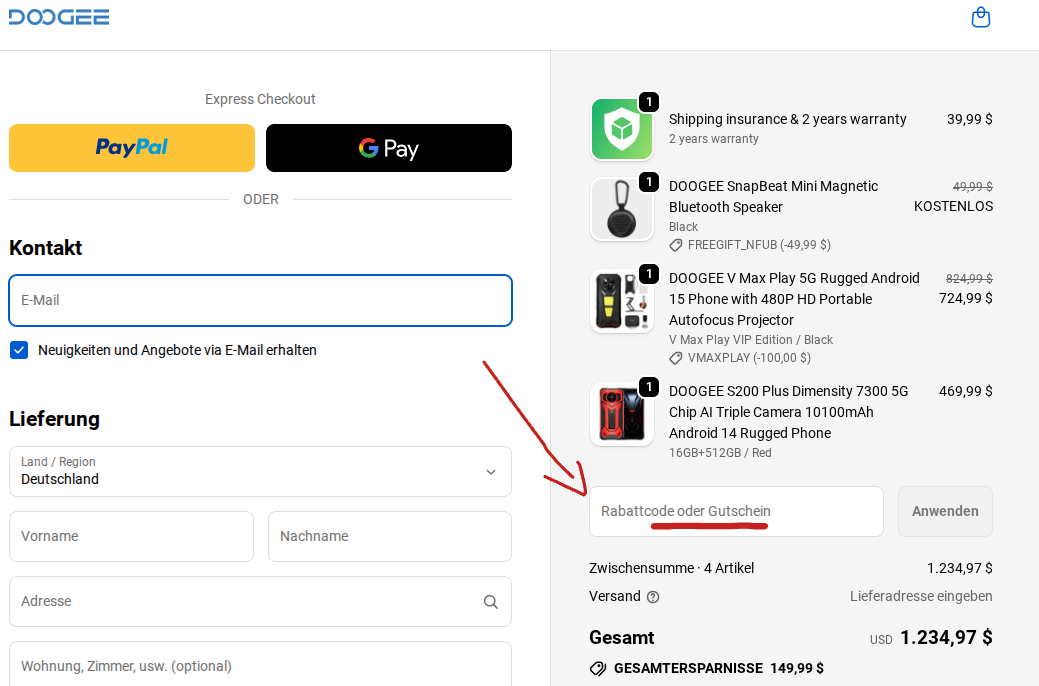Screen dimensions: 1039x686
Task: Click the V Max Play phone thumbnail
Action: tap(622, 301)
